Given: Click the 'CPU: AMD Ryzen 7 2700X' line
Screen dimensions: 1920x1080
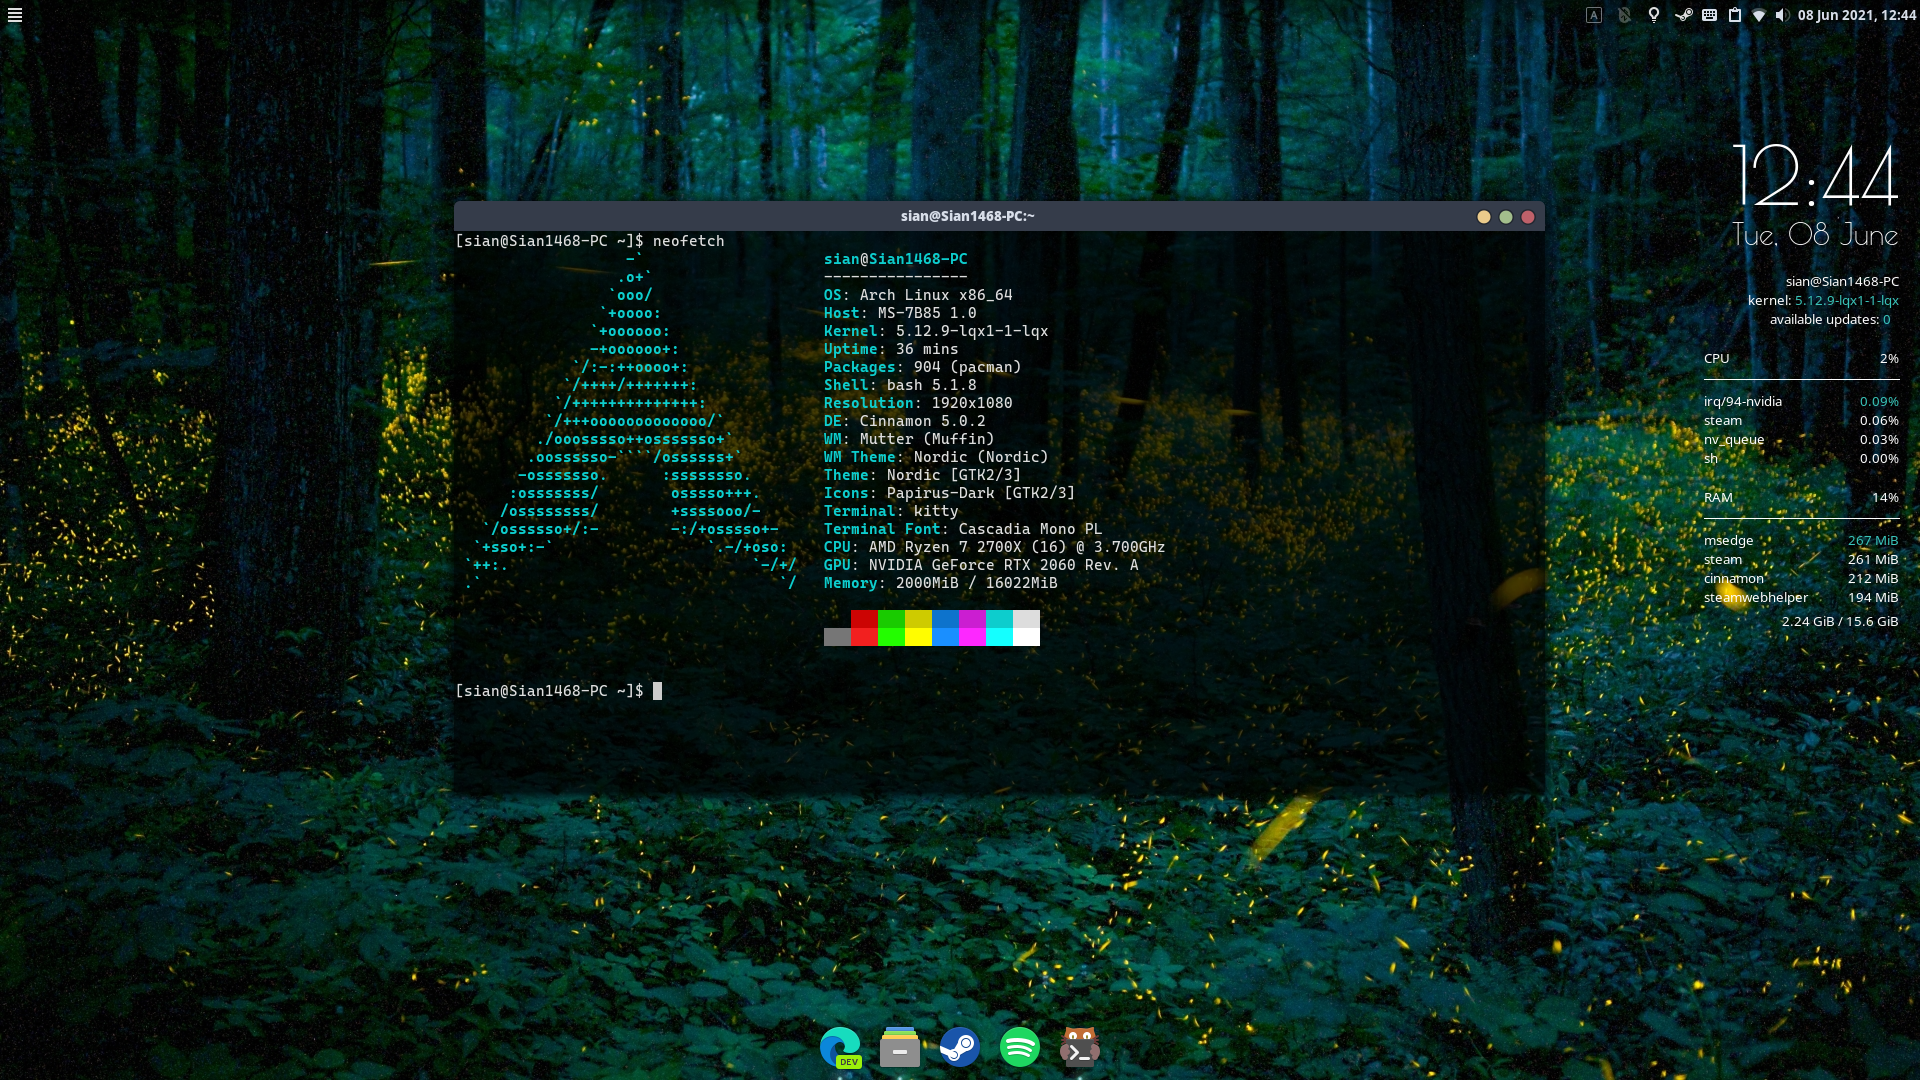Looking at the screenshot, I should click(x=994, y=547).
